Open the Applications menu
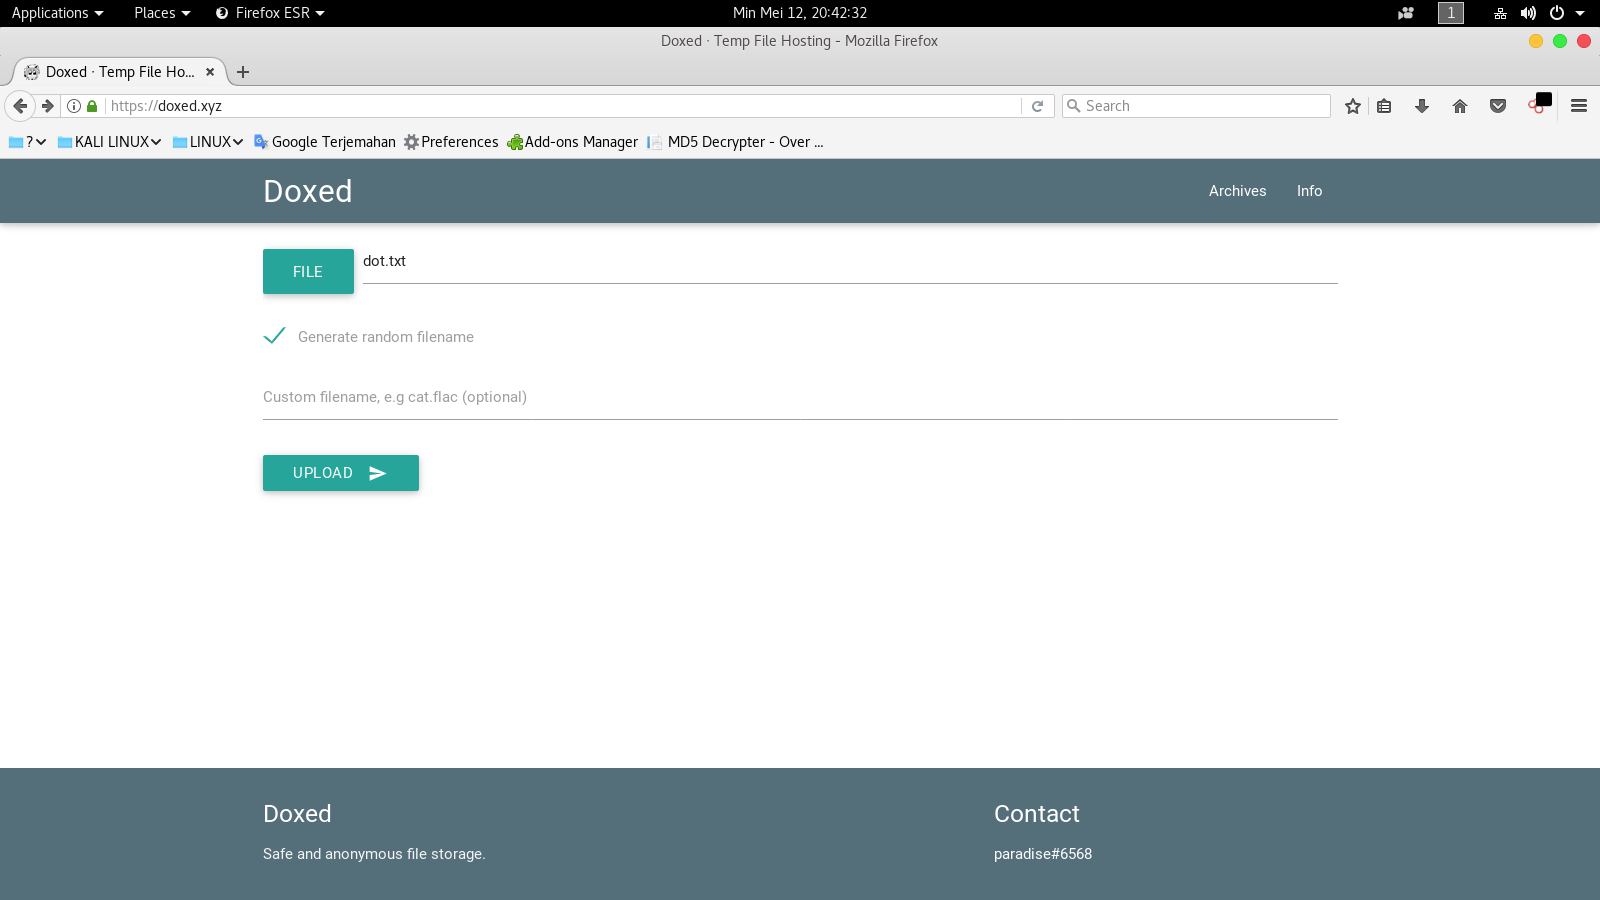The width and height of the screenshot is (1600, 900). (57, 13)
